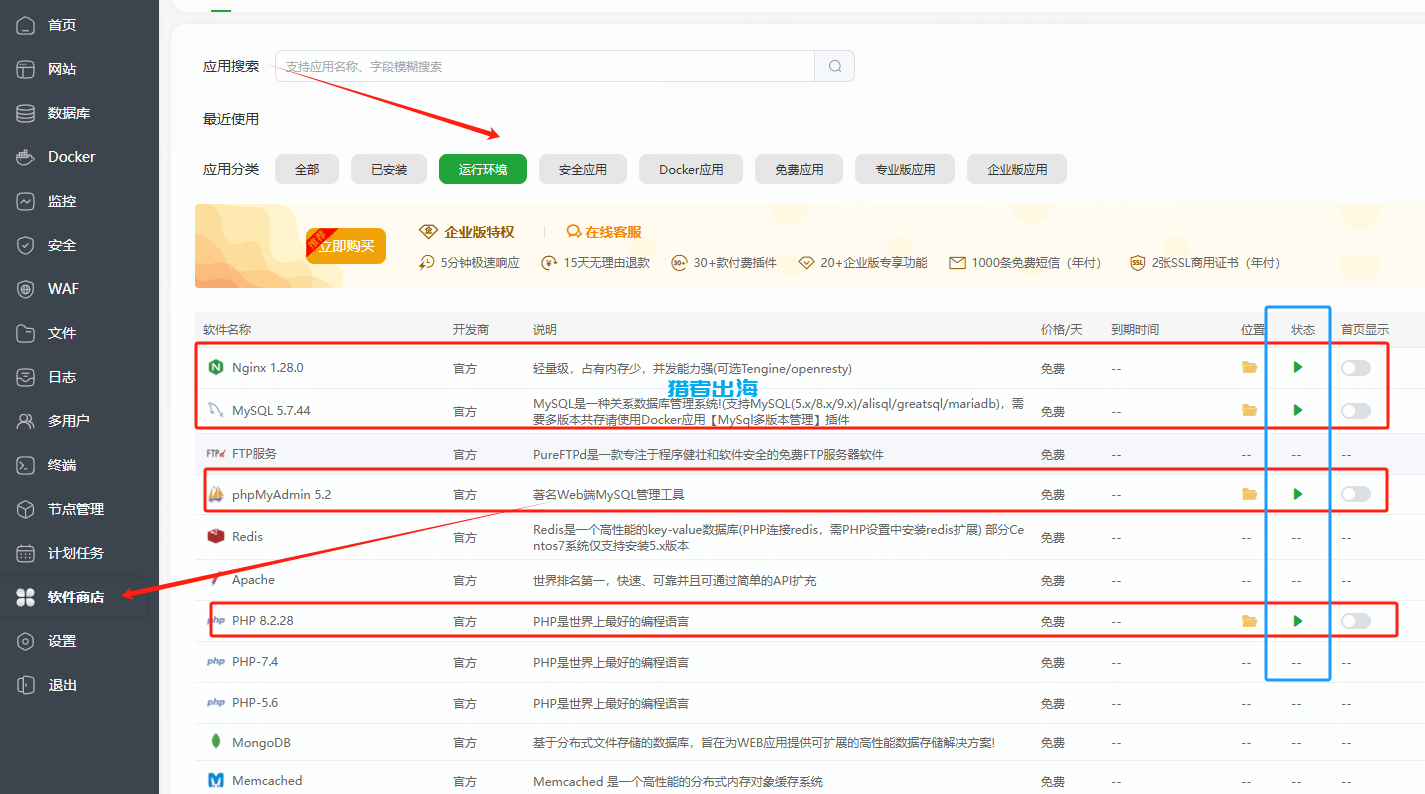Click the Memcached blue M icon
Image resolution: width=1425 pixels, height=794 pixels.
click(x=215, y=780)
